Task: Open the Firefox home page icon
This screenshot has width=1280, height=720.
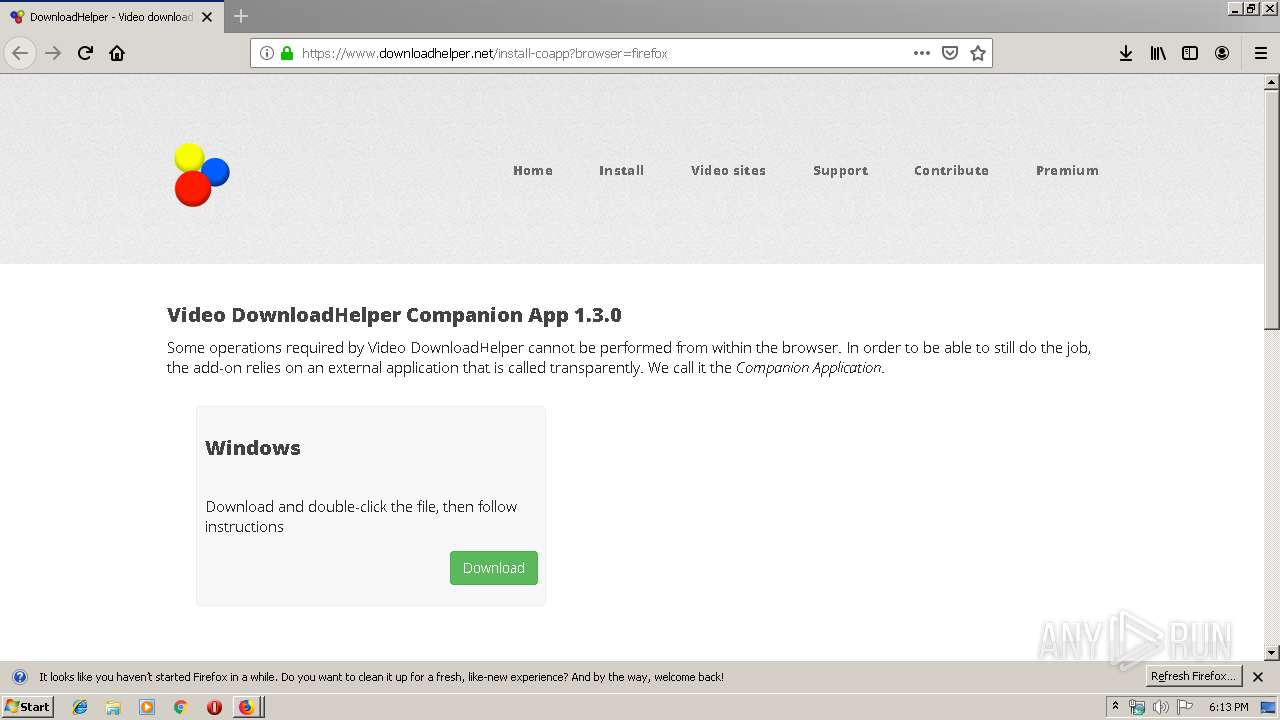Action: 117,53
